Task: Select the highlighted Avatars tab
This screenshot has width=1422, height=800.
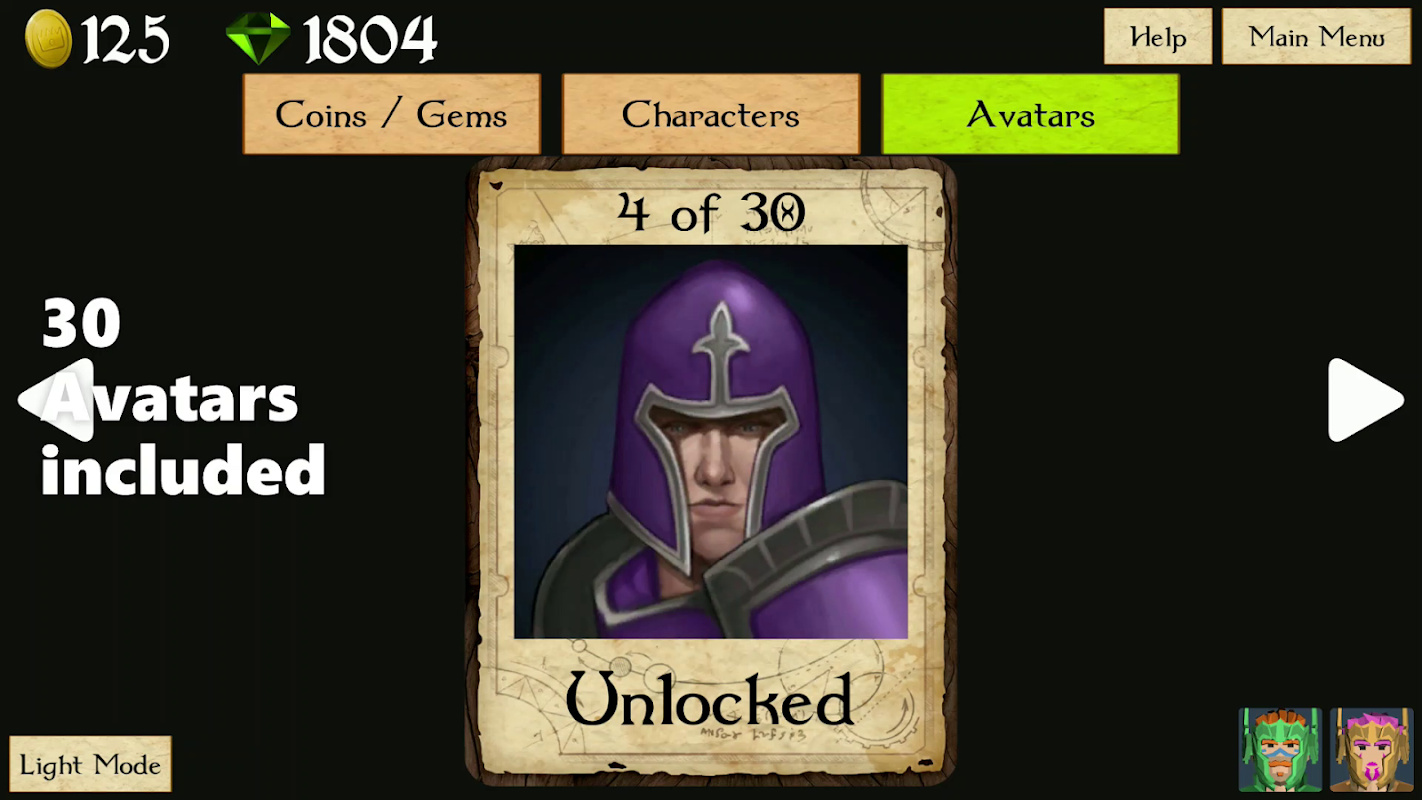Action: (1030, 114)
